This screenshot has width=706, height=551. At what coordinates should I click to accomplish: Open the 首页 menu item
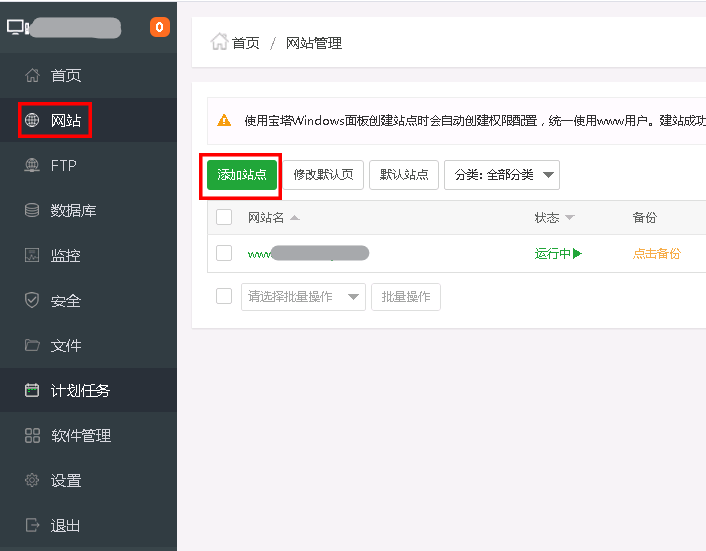(88, 75)
